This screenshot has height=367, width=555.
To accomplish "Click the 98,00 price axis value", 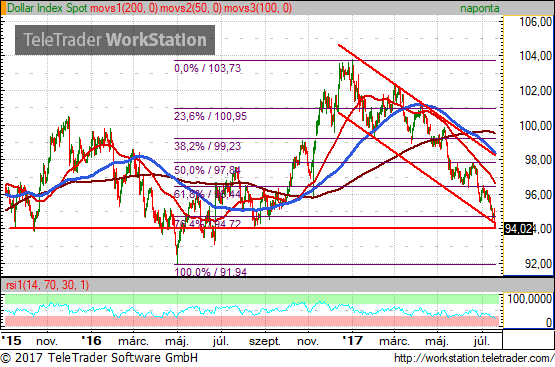I will [x=538, y=160].
